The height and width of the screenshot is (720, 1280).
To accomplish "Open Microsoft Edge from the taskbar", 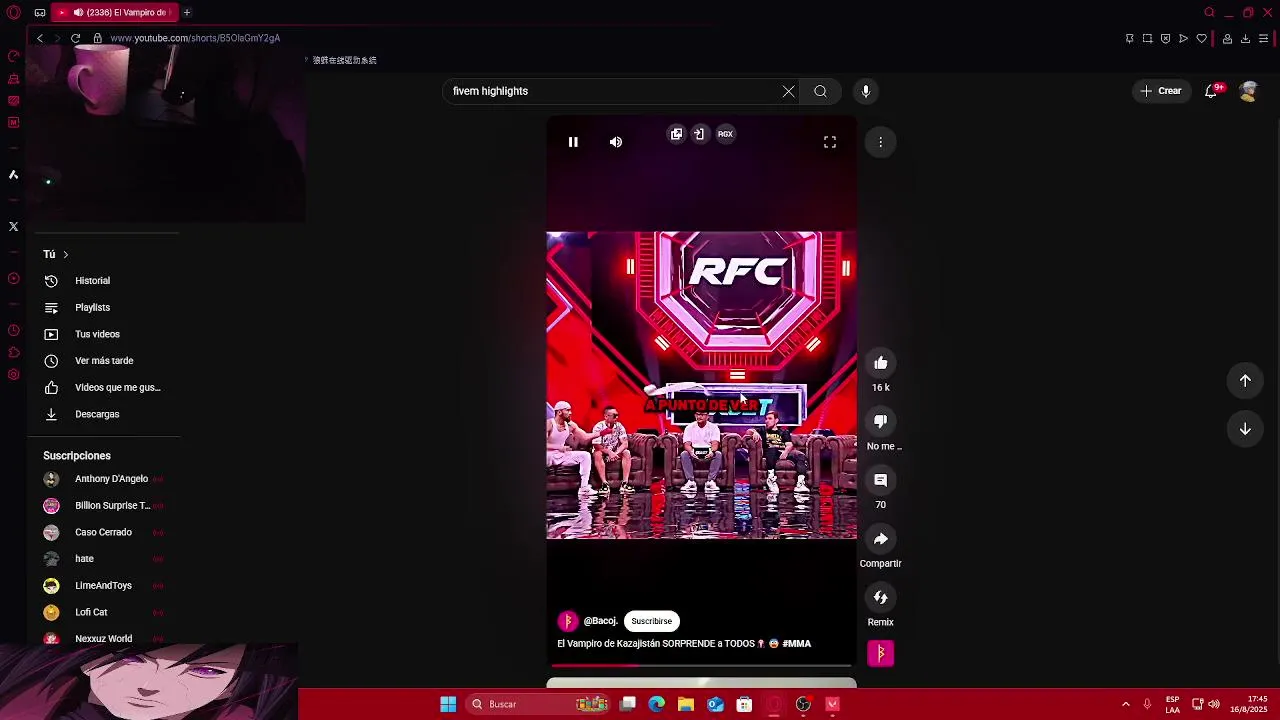I will click(x=657, y=704).
